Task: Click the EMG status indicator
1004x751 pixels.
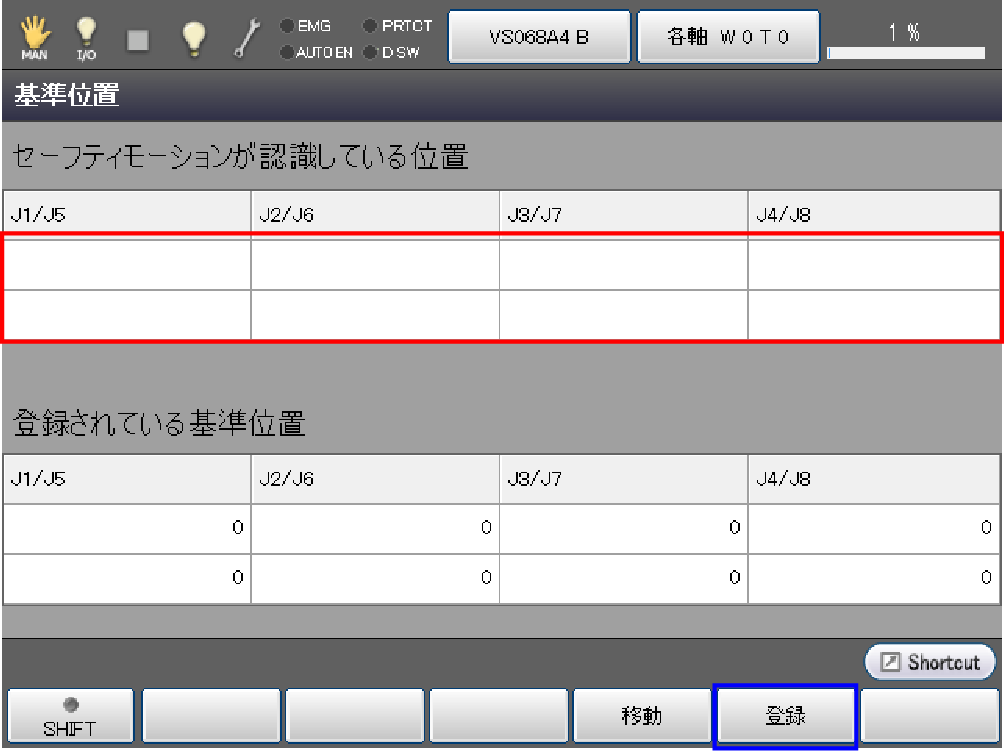Action: point(287,26)
